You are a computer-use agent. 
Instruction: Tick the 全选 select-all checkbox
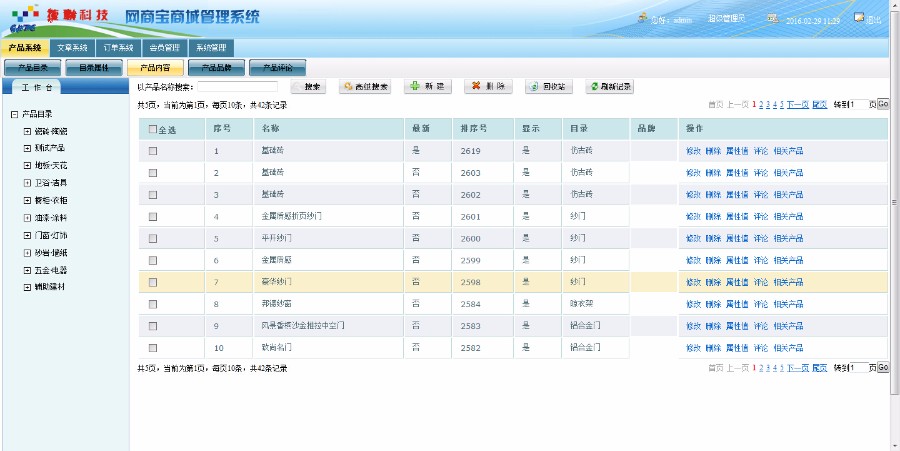click(x=153, y=130)
